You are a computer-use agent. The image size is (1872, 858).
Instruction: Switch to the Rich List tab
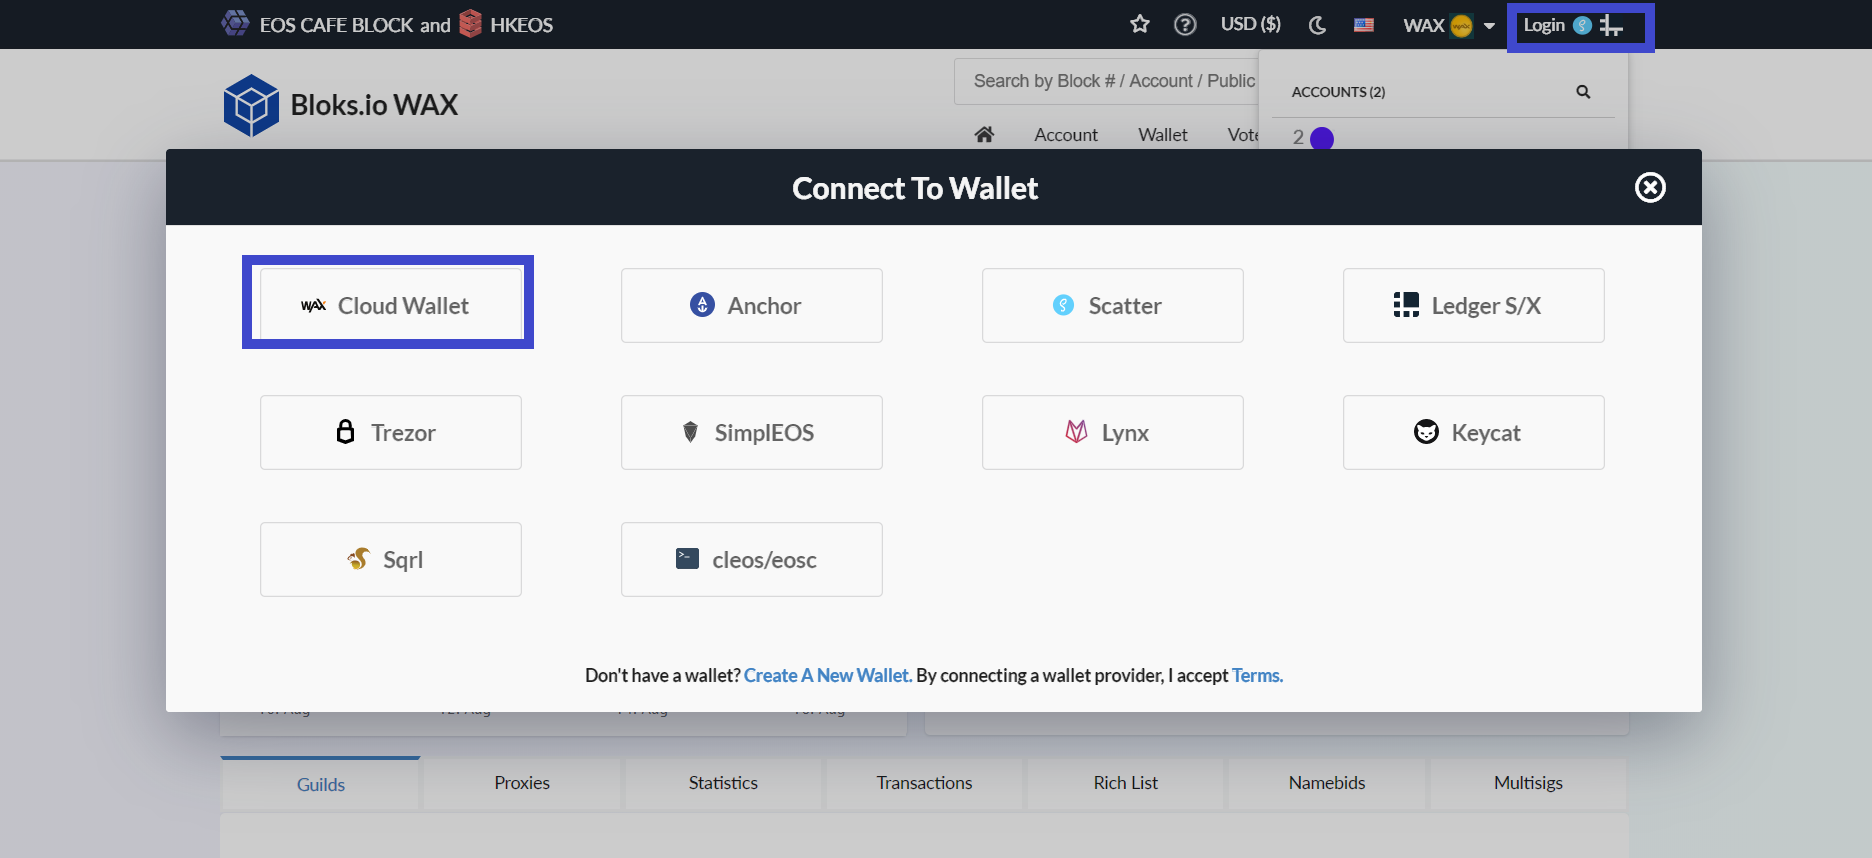tap(1126, 783)
